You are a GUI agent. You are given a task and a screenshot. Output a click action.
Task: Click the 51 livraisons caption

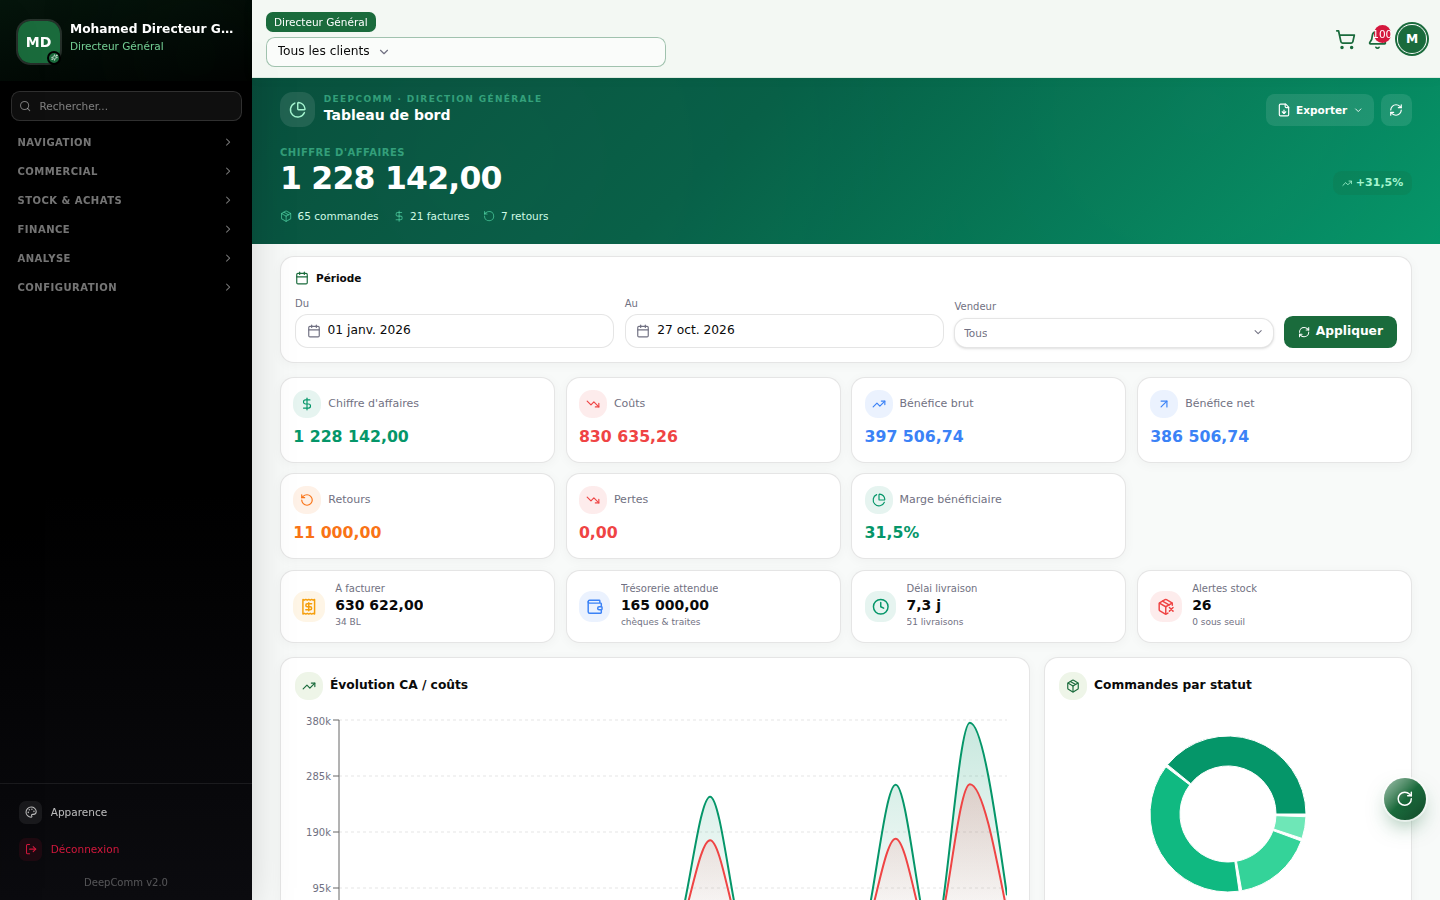pyautogui.click(x=935, y=622)
